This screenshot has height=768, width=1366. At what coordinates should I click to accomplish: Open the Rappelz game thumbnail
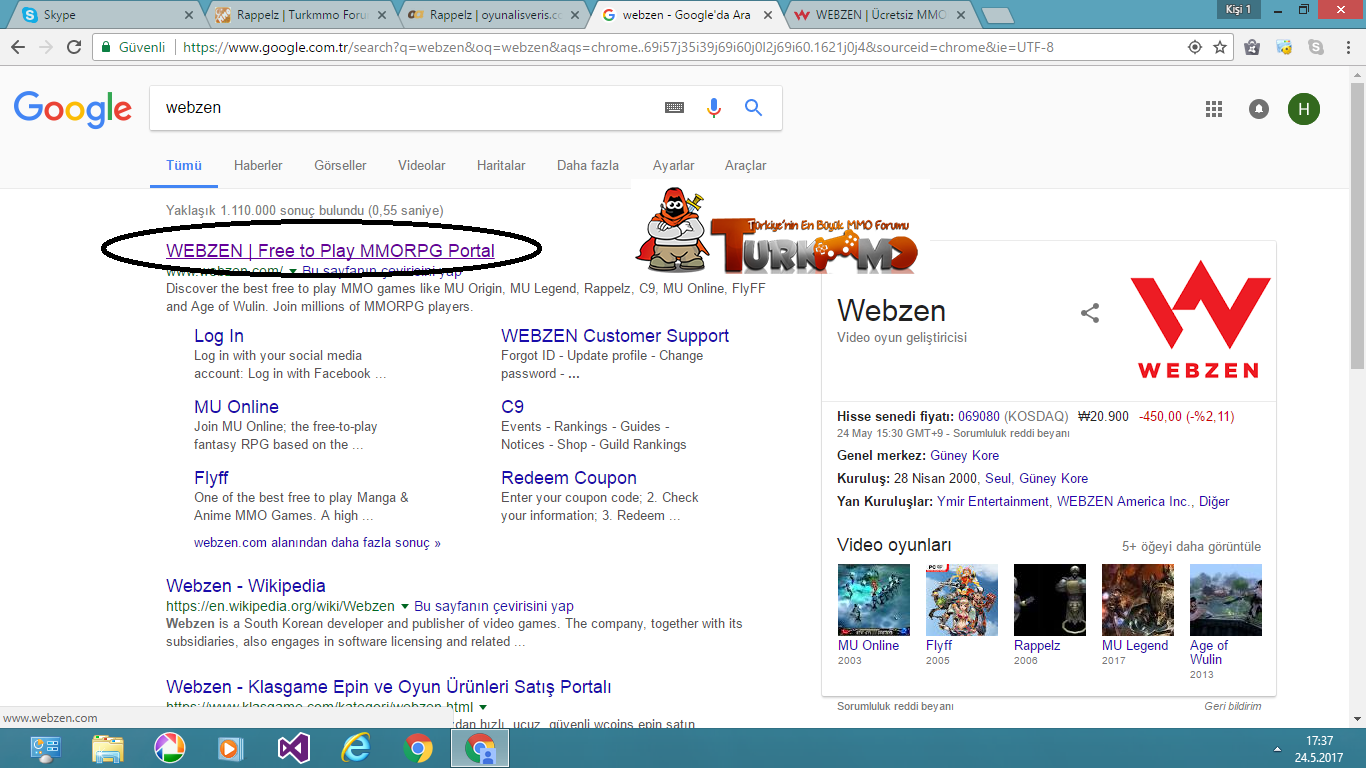tap(1050, 600)
